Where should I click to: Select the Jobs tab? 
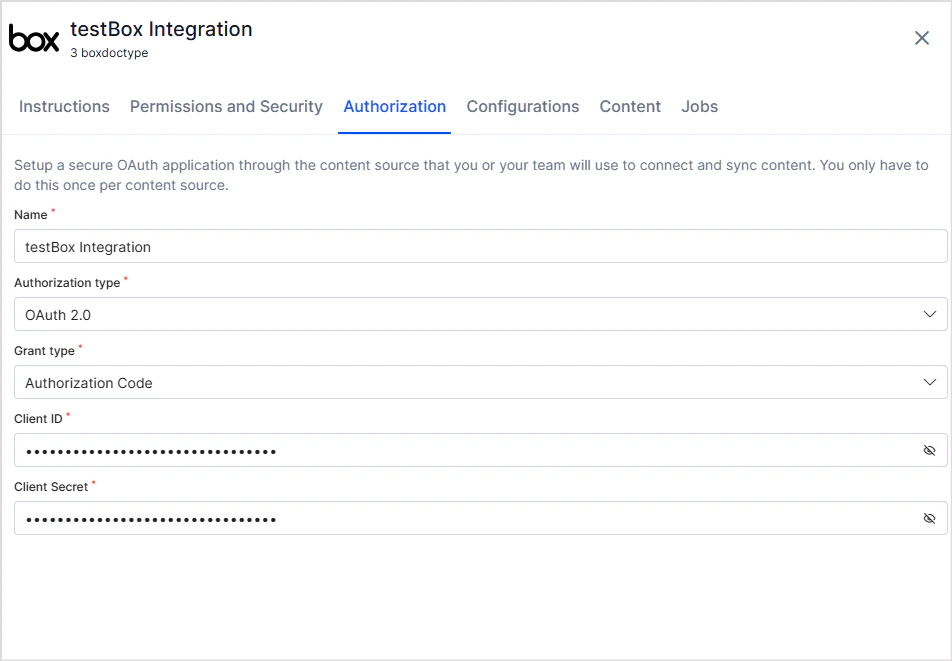(699, 107)
